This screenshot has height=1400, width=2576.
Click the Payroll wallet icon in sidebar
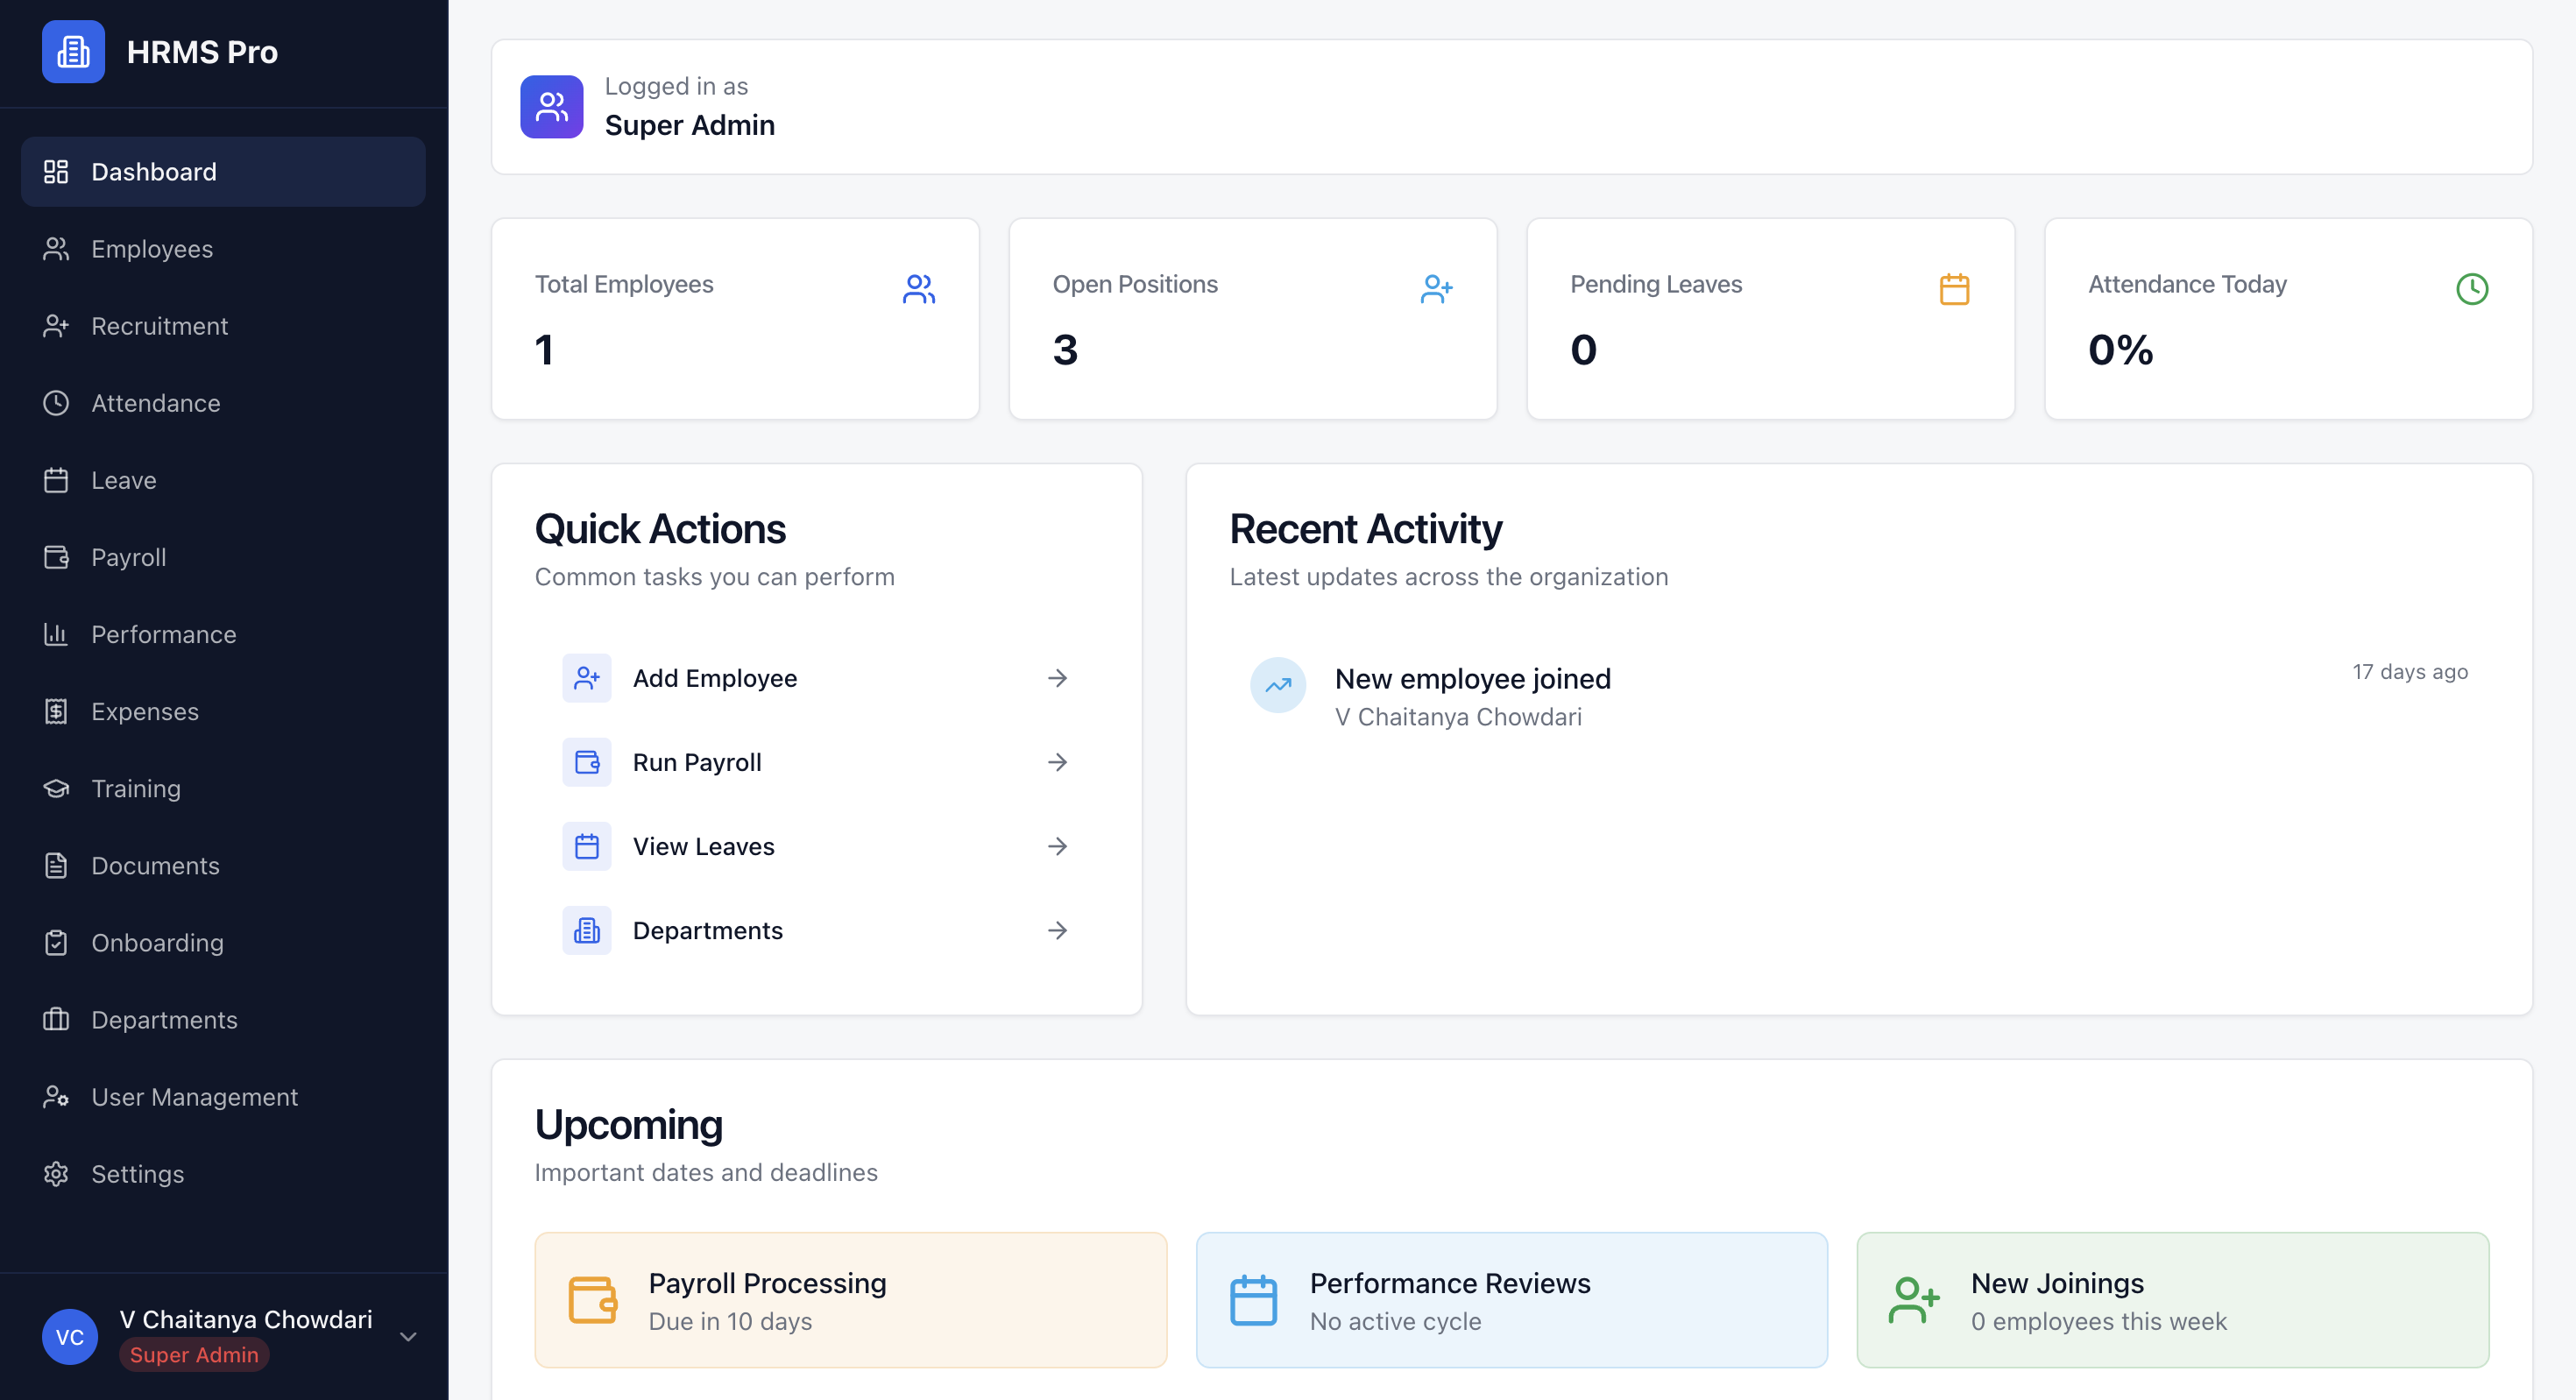point(56,557)
